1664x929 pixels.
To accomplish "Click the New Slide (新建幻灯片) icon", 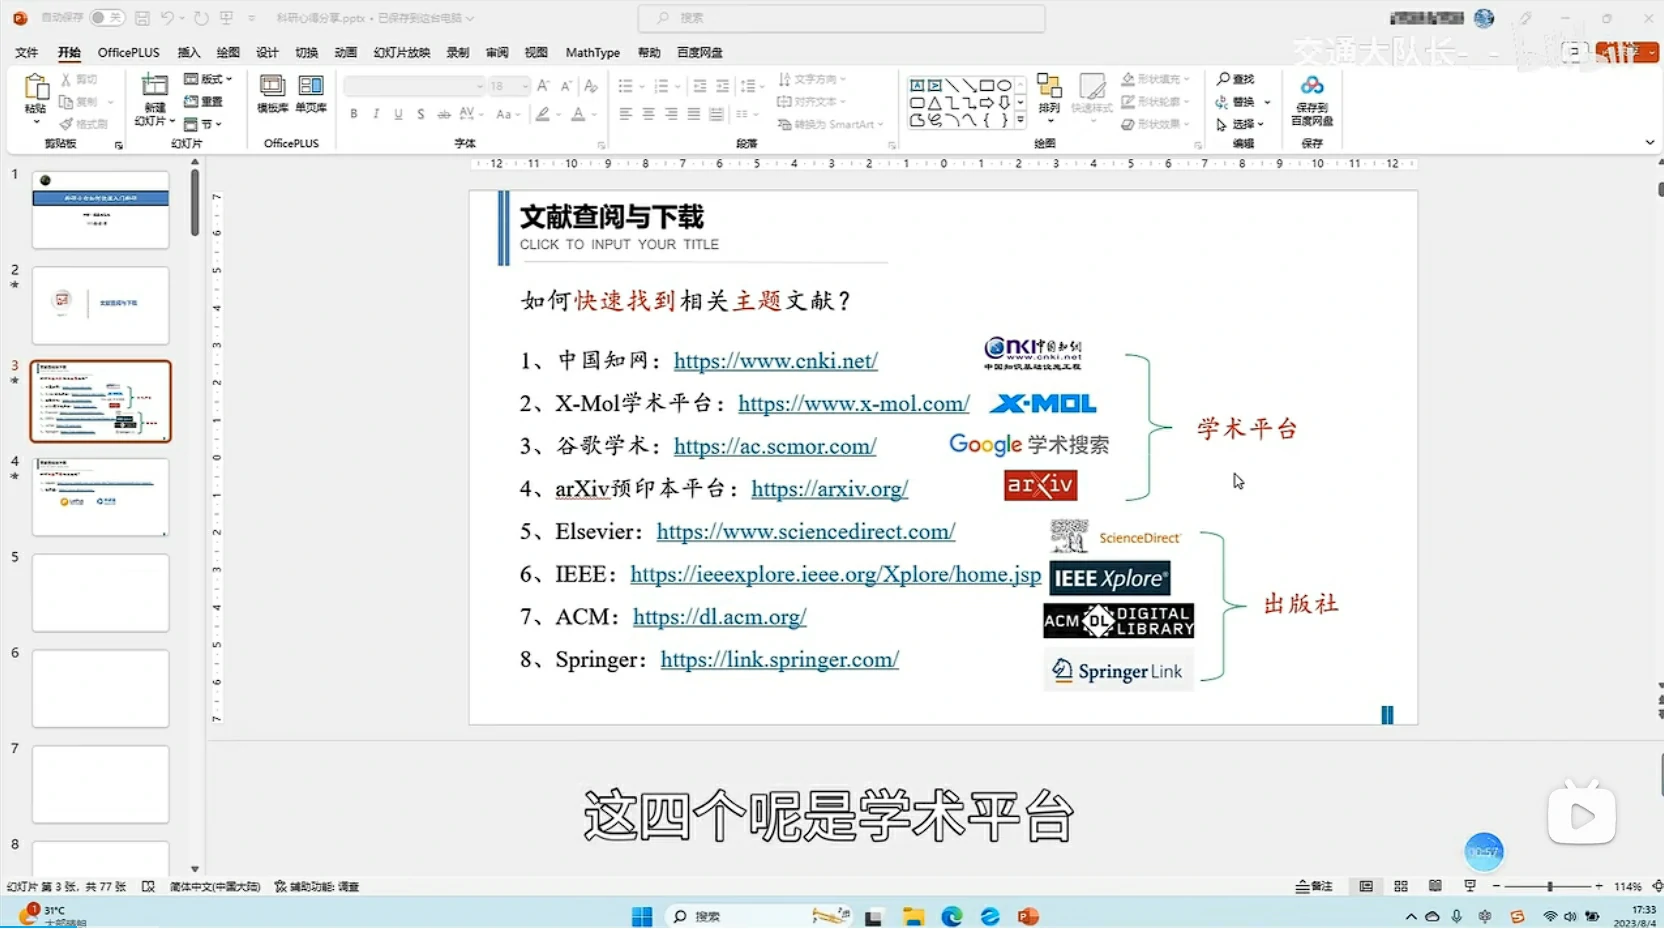I will click(x=155, y=86).
